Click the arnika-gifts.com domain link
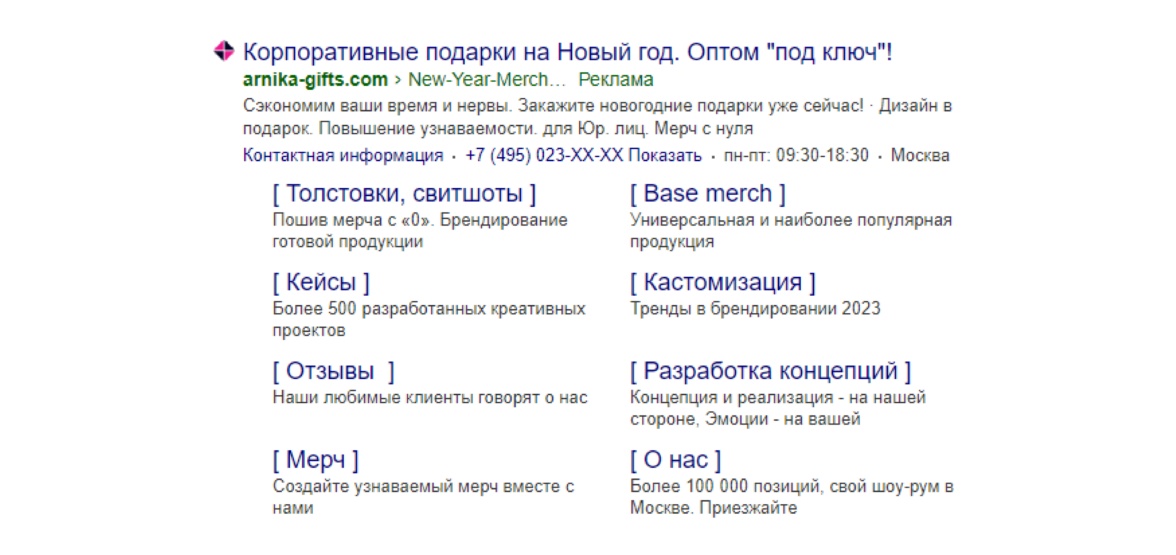Image resolution: width=1176 pixels, height=555 pixels. click(315, 80)
